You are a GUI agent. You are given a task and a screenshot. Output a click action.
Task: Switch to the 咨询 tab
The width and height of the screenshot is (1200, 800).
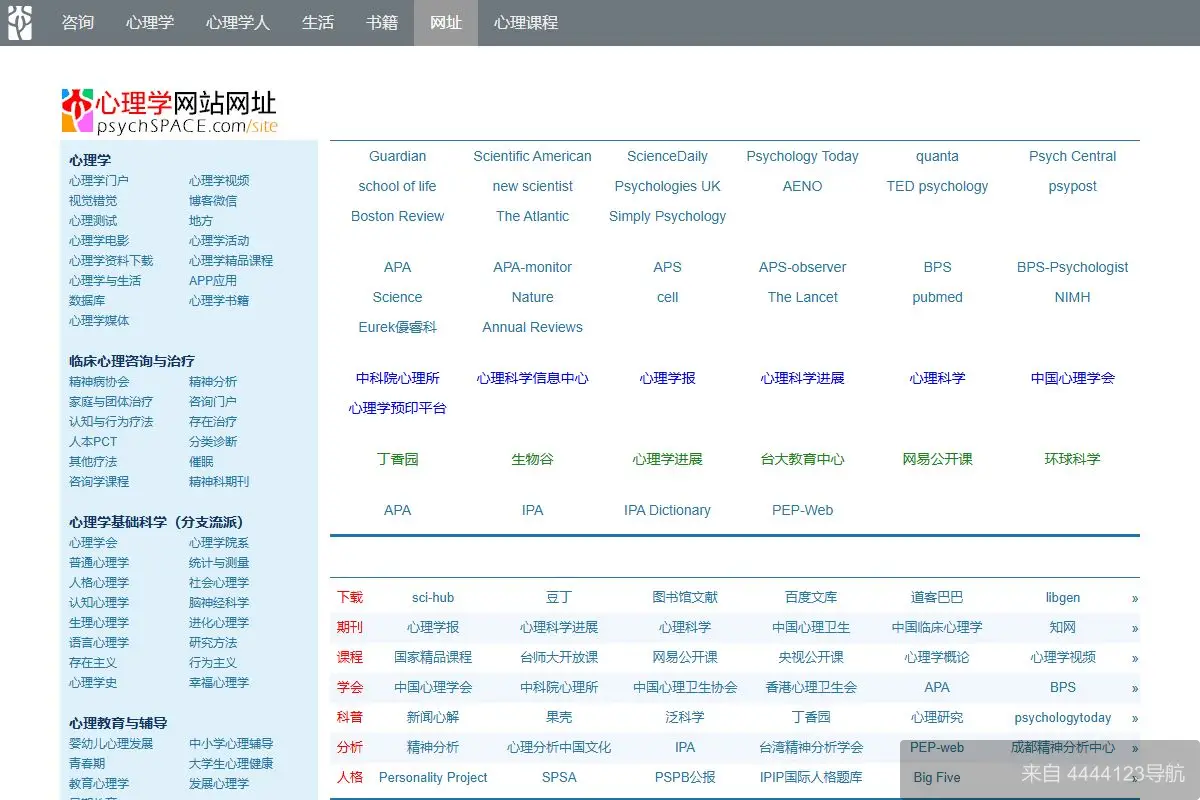[x=77, y=23]
